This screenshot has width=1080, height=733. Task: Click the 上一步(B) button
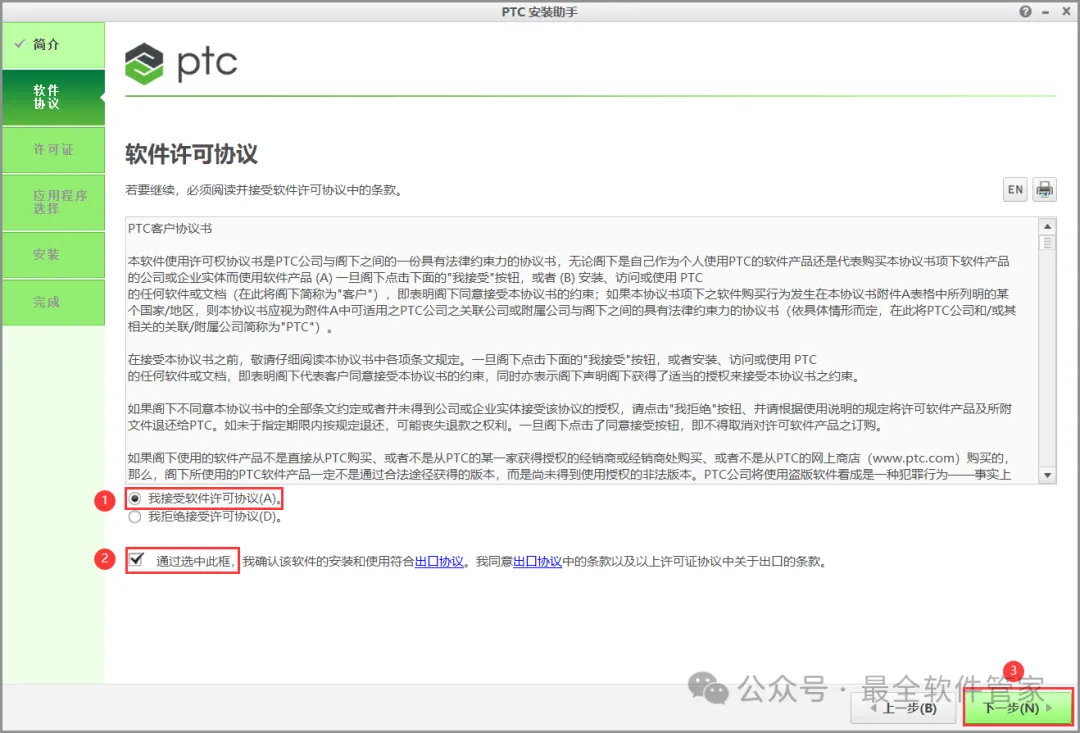pyautogui.click(x=904, y=708)
